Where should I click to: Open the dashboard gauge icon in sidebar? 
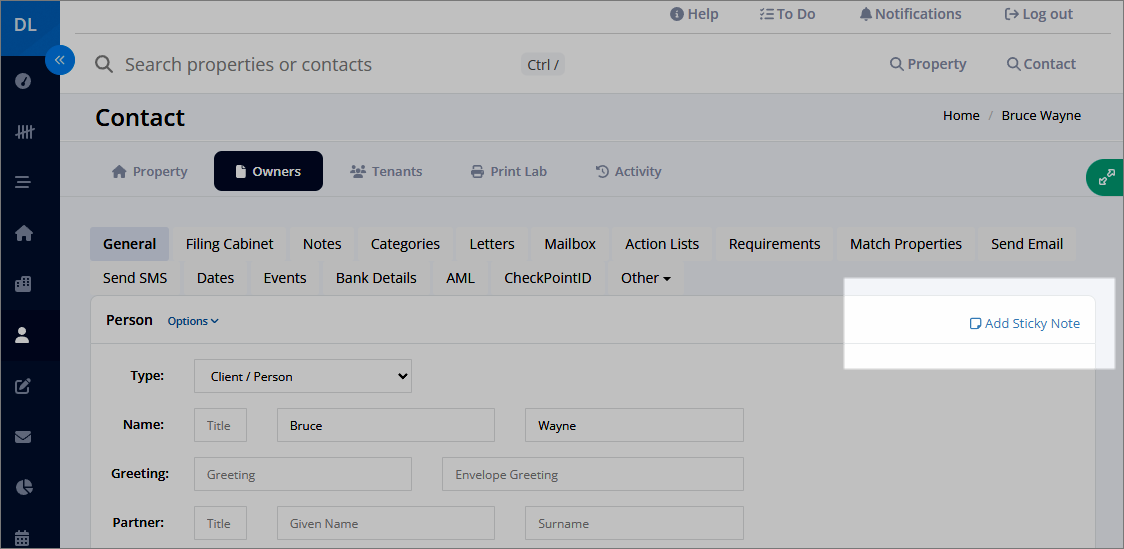(x=23, y=81)
